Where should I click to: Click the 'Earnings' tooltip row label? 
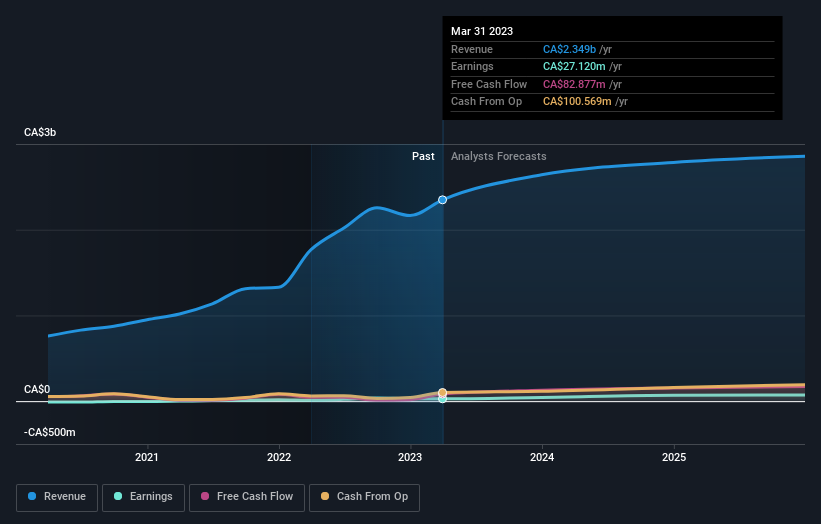[x=472, y=66]
